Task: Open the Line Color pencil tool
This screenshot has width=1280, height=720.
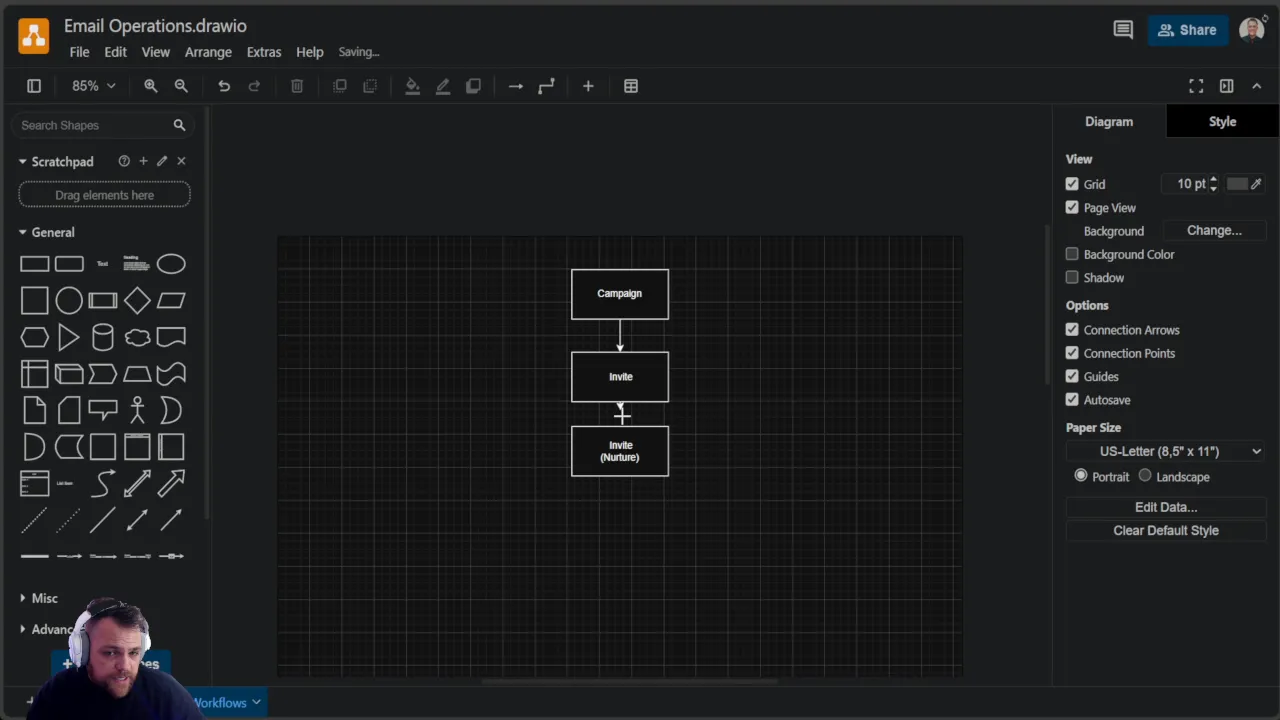Action: click(x=443, y=86)
